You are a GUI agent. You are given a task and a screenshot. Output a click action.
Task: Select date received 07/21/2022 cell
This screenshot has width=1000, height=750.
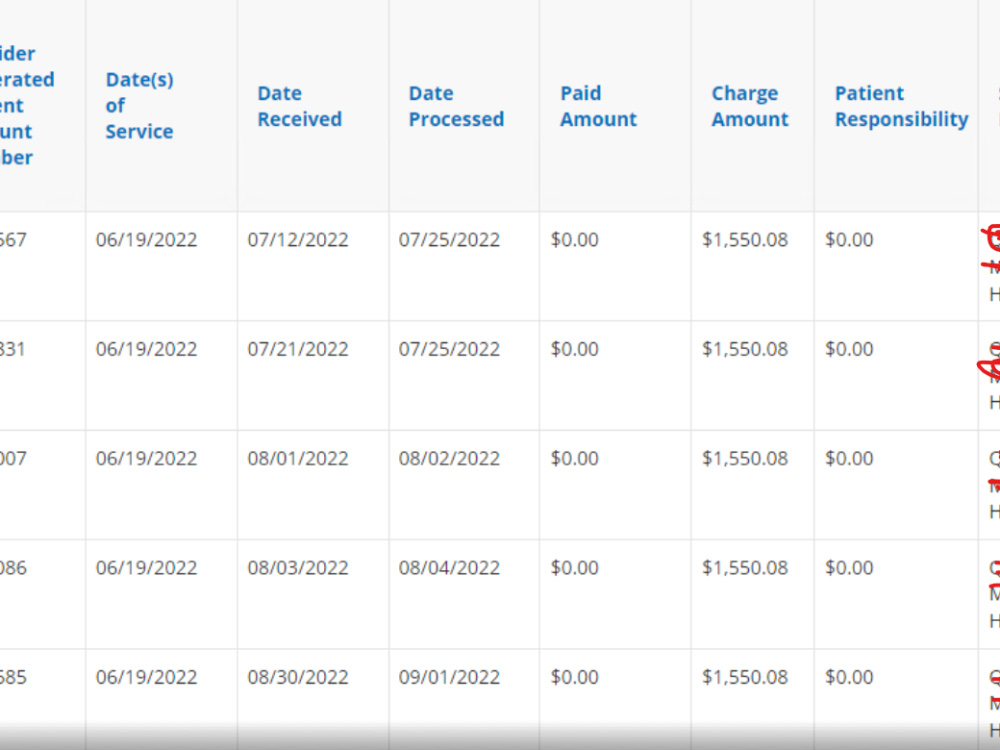click(298, 349)
